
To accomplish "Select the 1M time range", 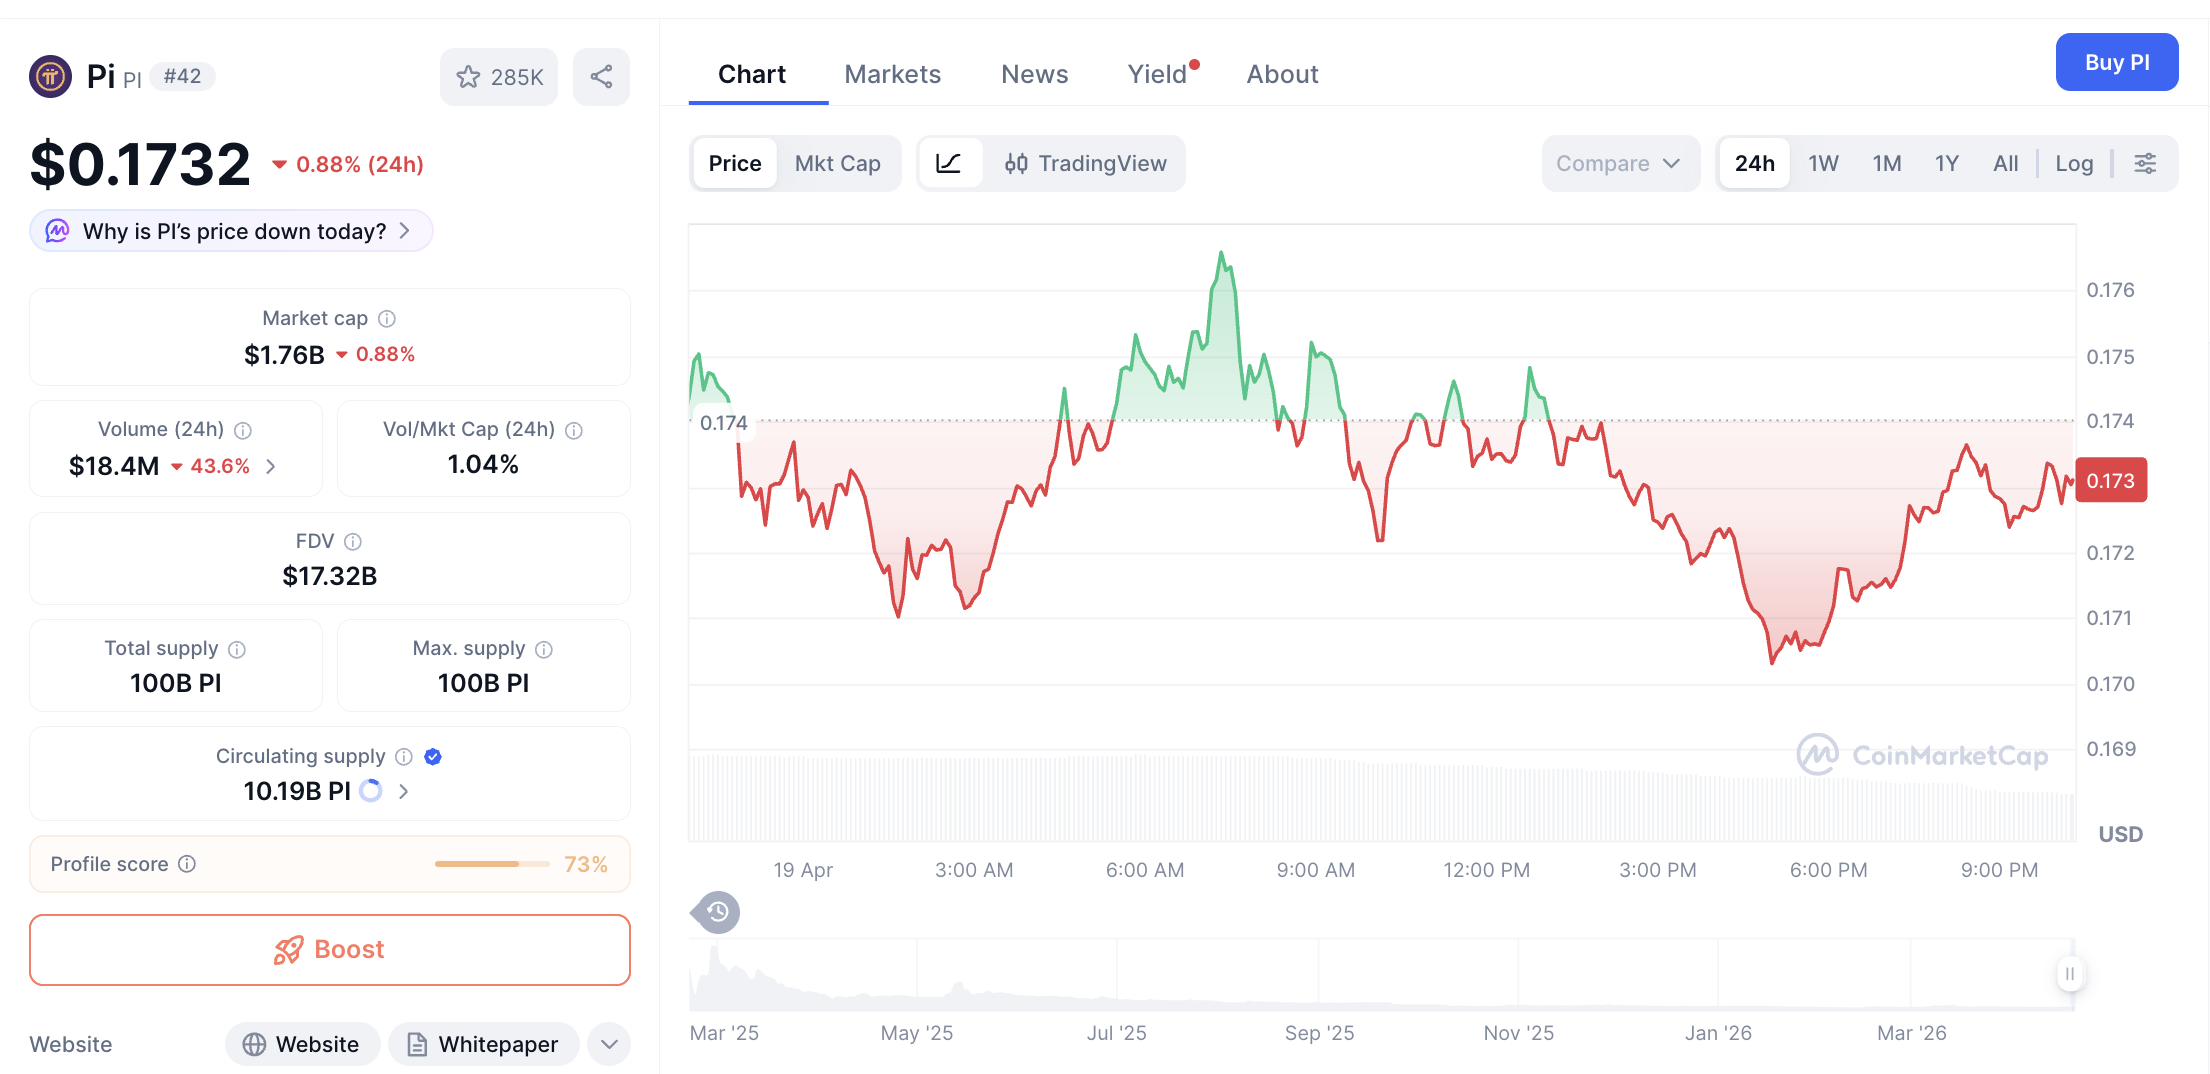I will click(x=1887, y=163).
